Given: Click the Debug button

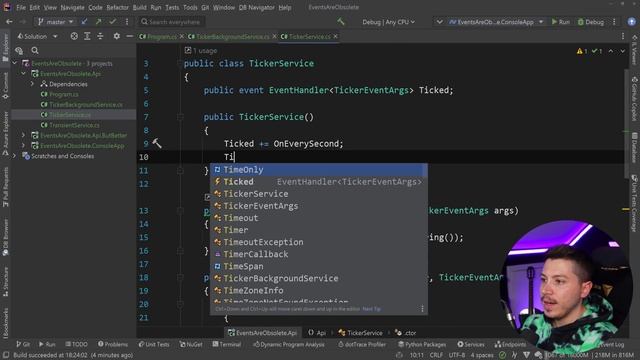Looking at the screenshot, I should [590, 22].
